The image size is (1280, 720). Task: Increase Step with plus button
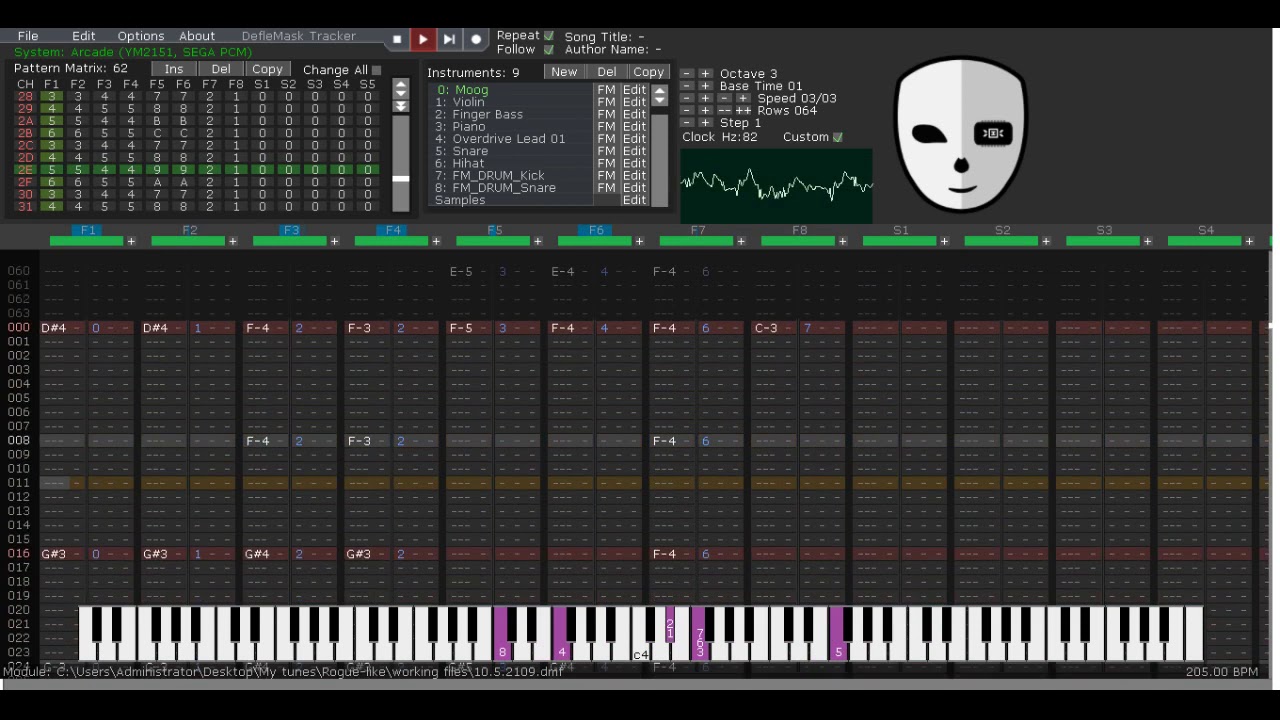705,123
